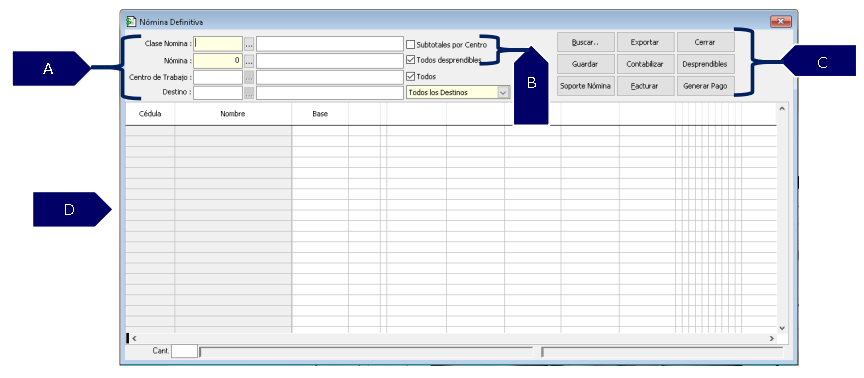
Task: Open lookup ellipsis beside Clase Nomina
Action: [249, 44]
